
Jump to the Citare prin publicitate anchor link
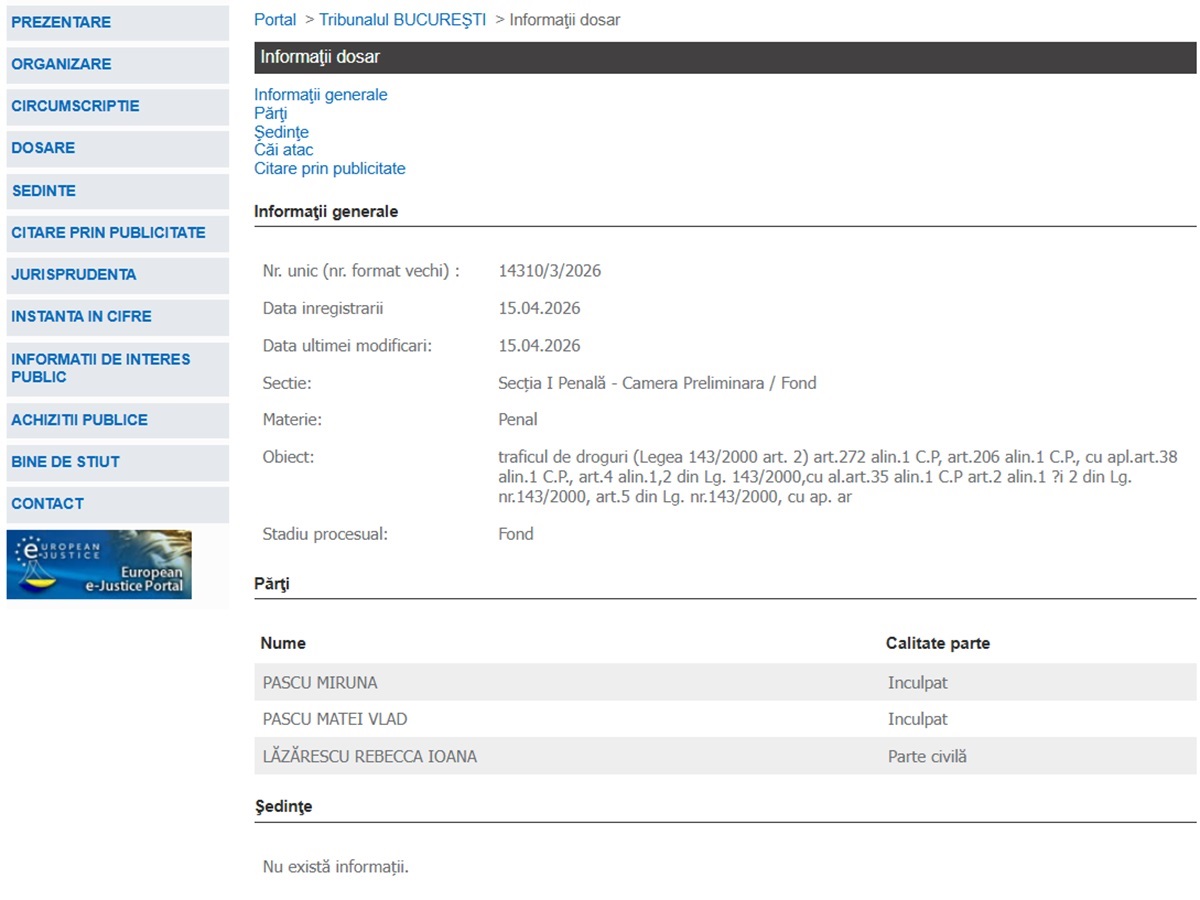pos(330,169)
